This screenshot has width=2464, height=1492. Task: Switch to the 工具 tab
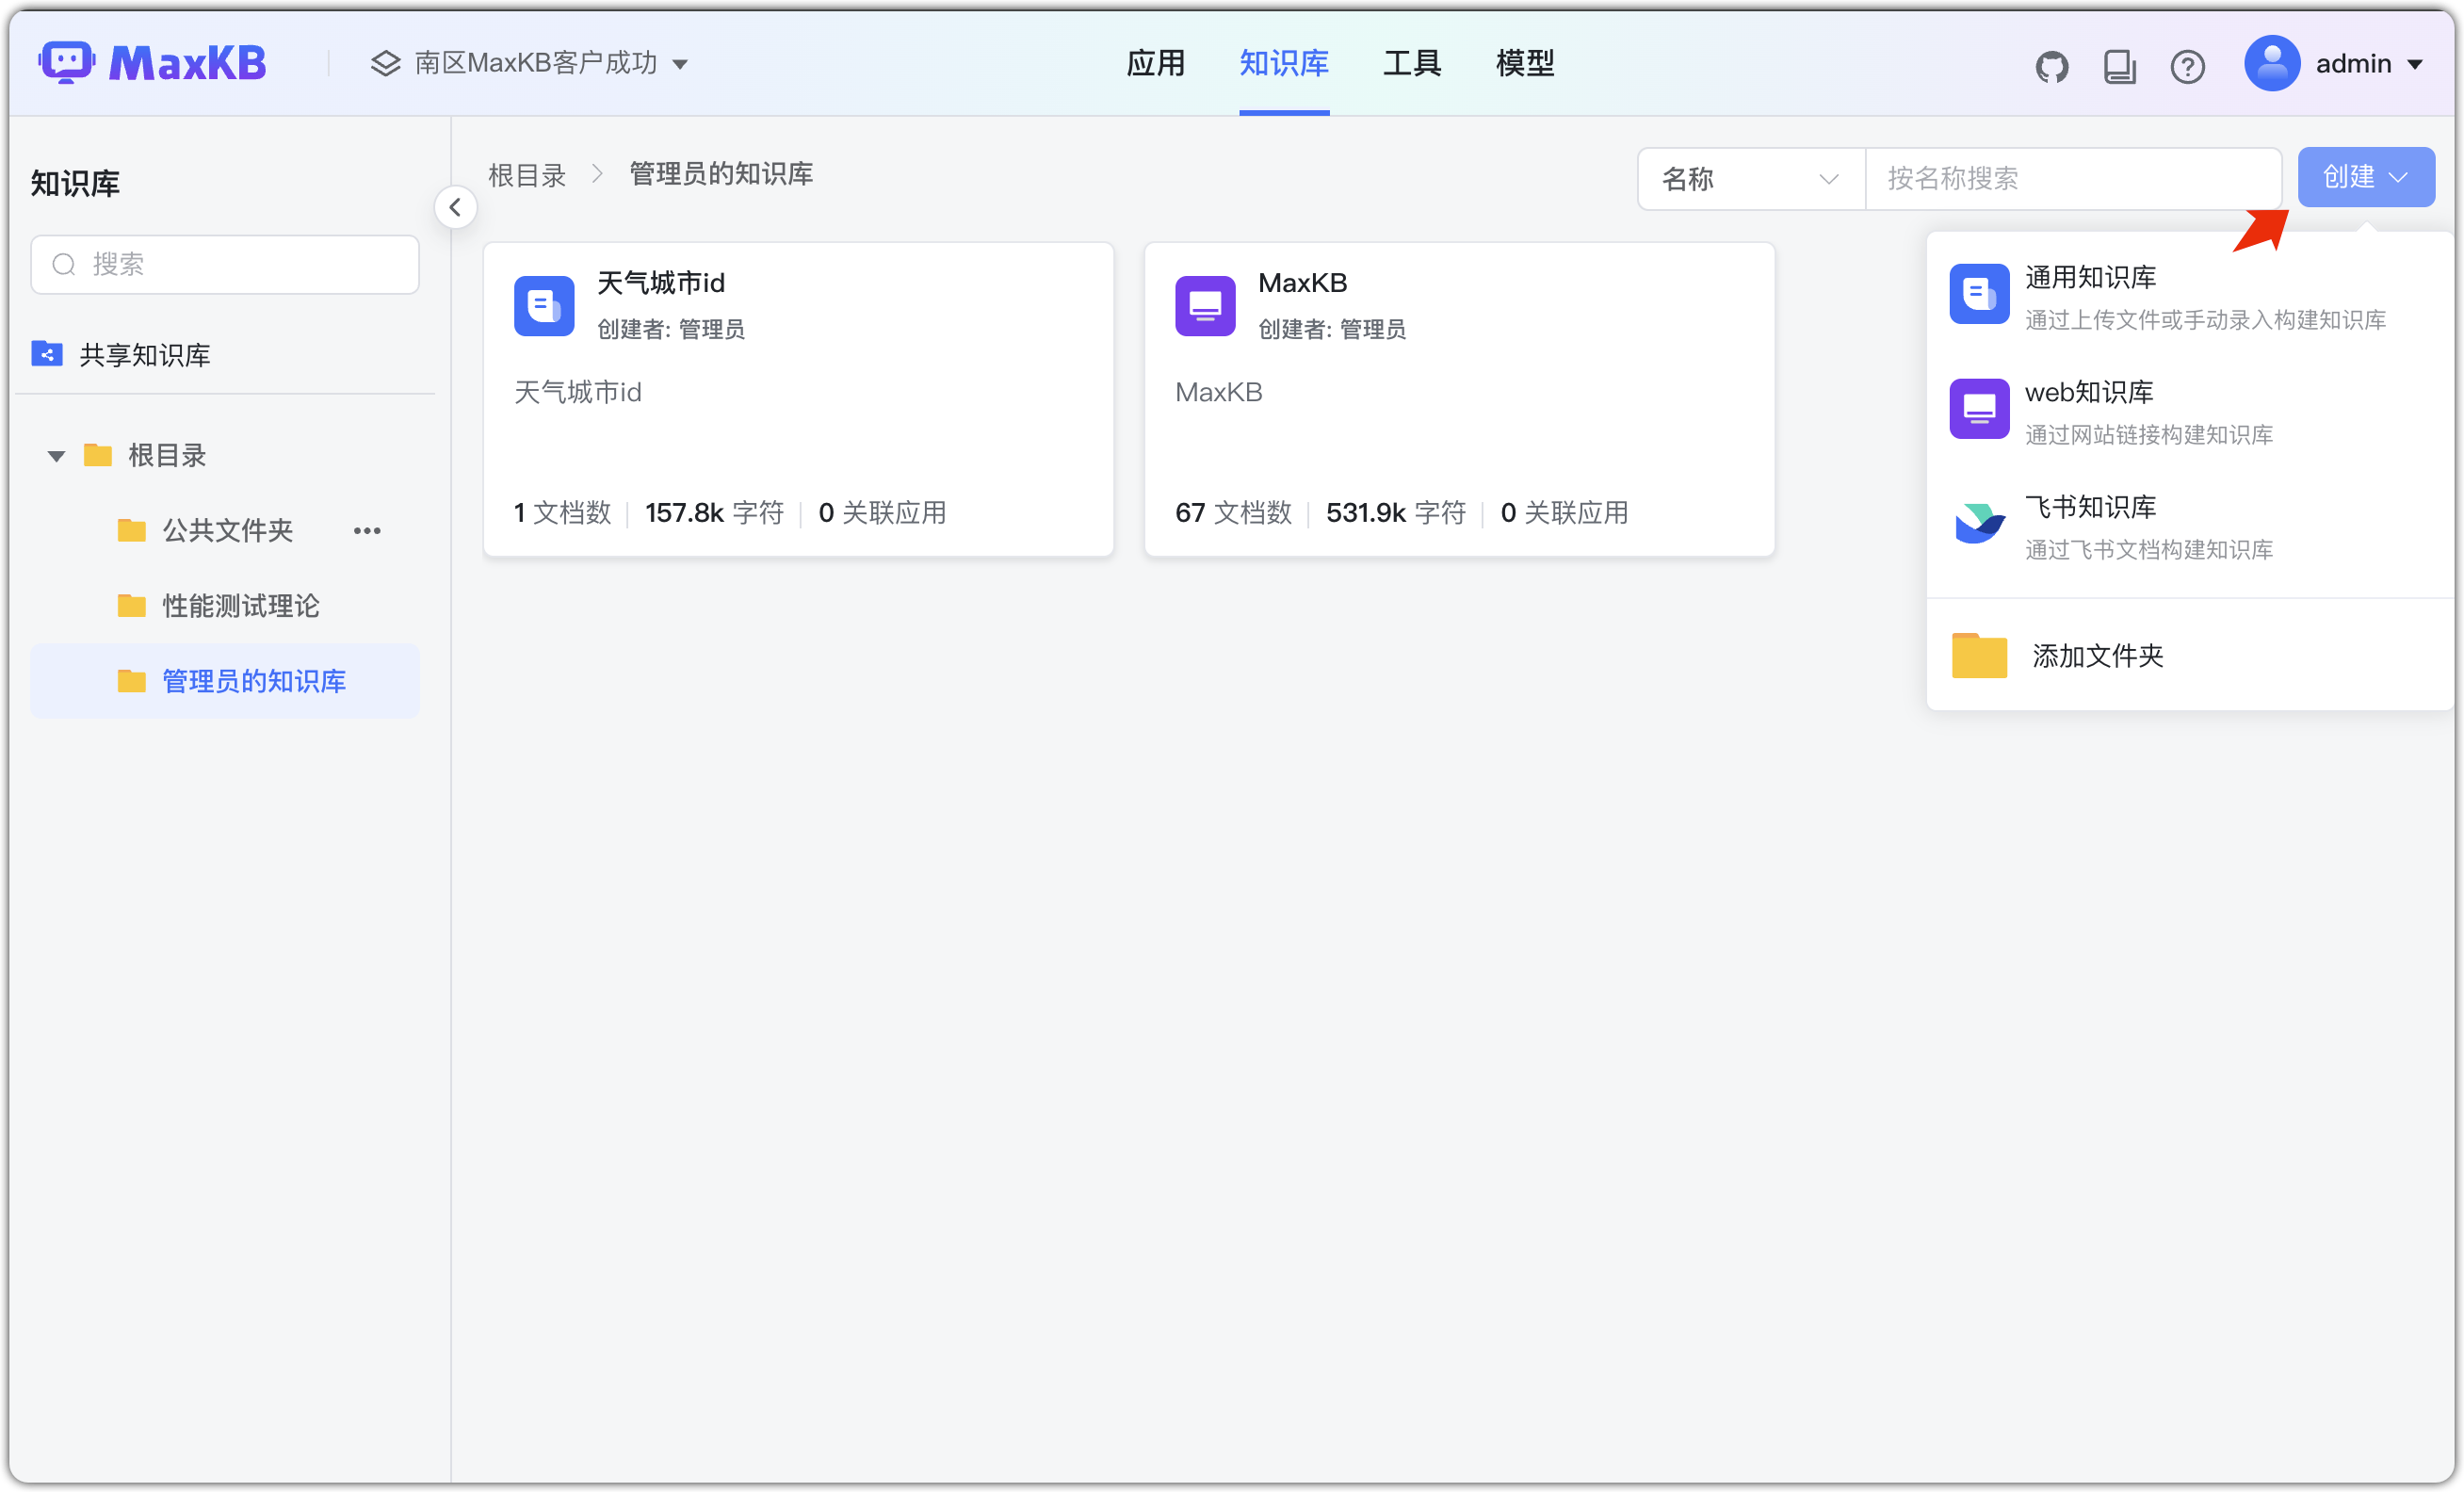[x=1411, y=63]
